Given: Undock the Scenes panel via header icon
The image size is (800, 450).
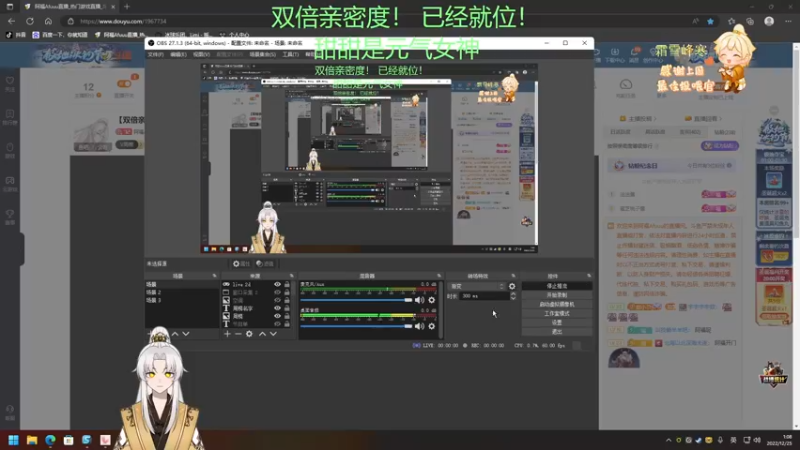Looking at the screenshot, I should (214, 276).
